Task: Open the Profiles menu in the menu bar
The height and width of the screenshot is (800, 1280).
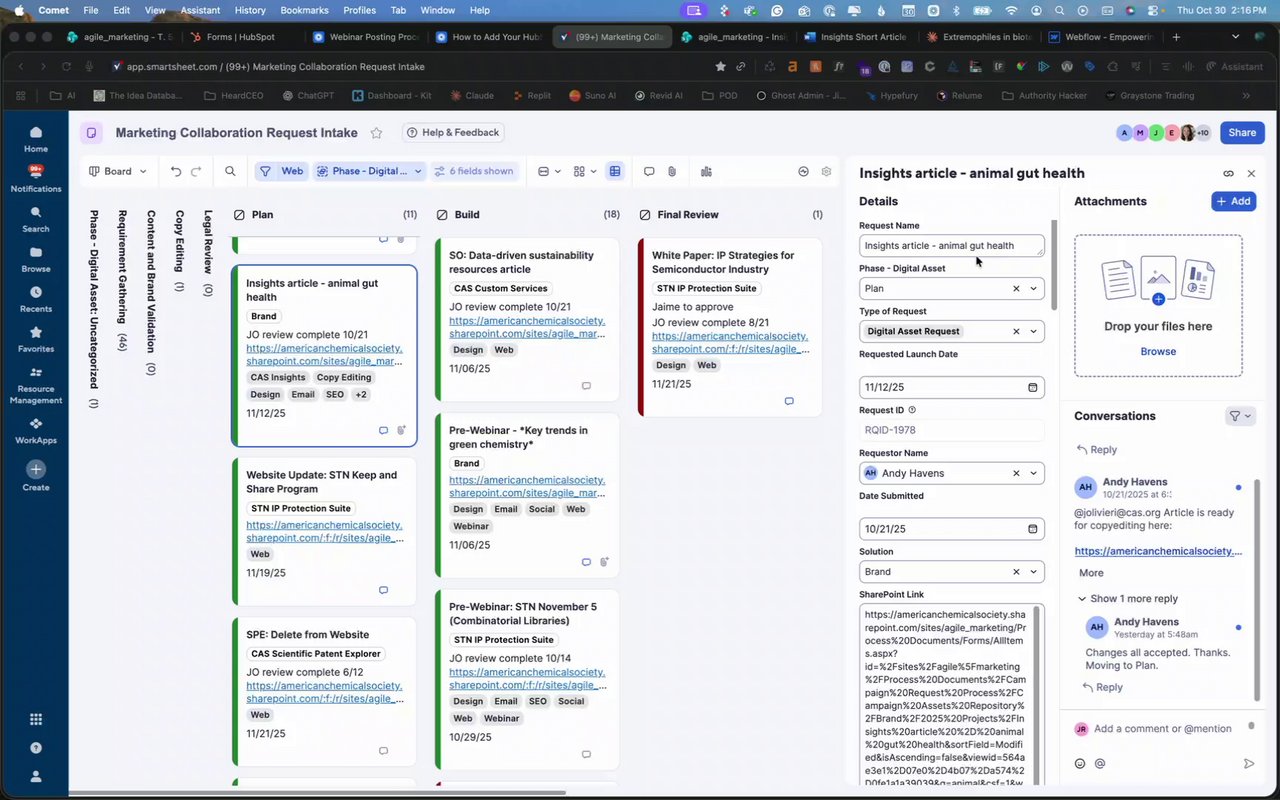Action: (359, 10)
